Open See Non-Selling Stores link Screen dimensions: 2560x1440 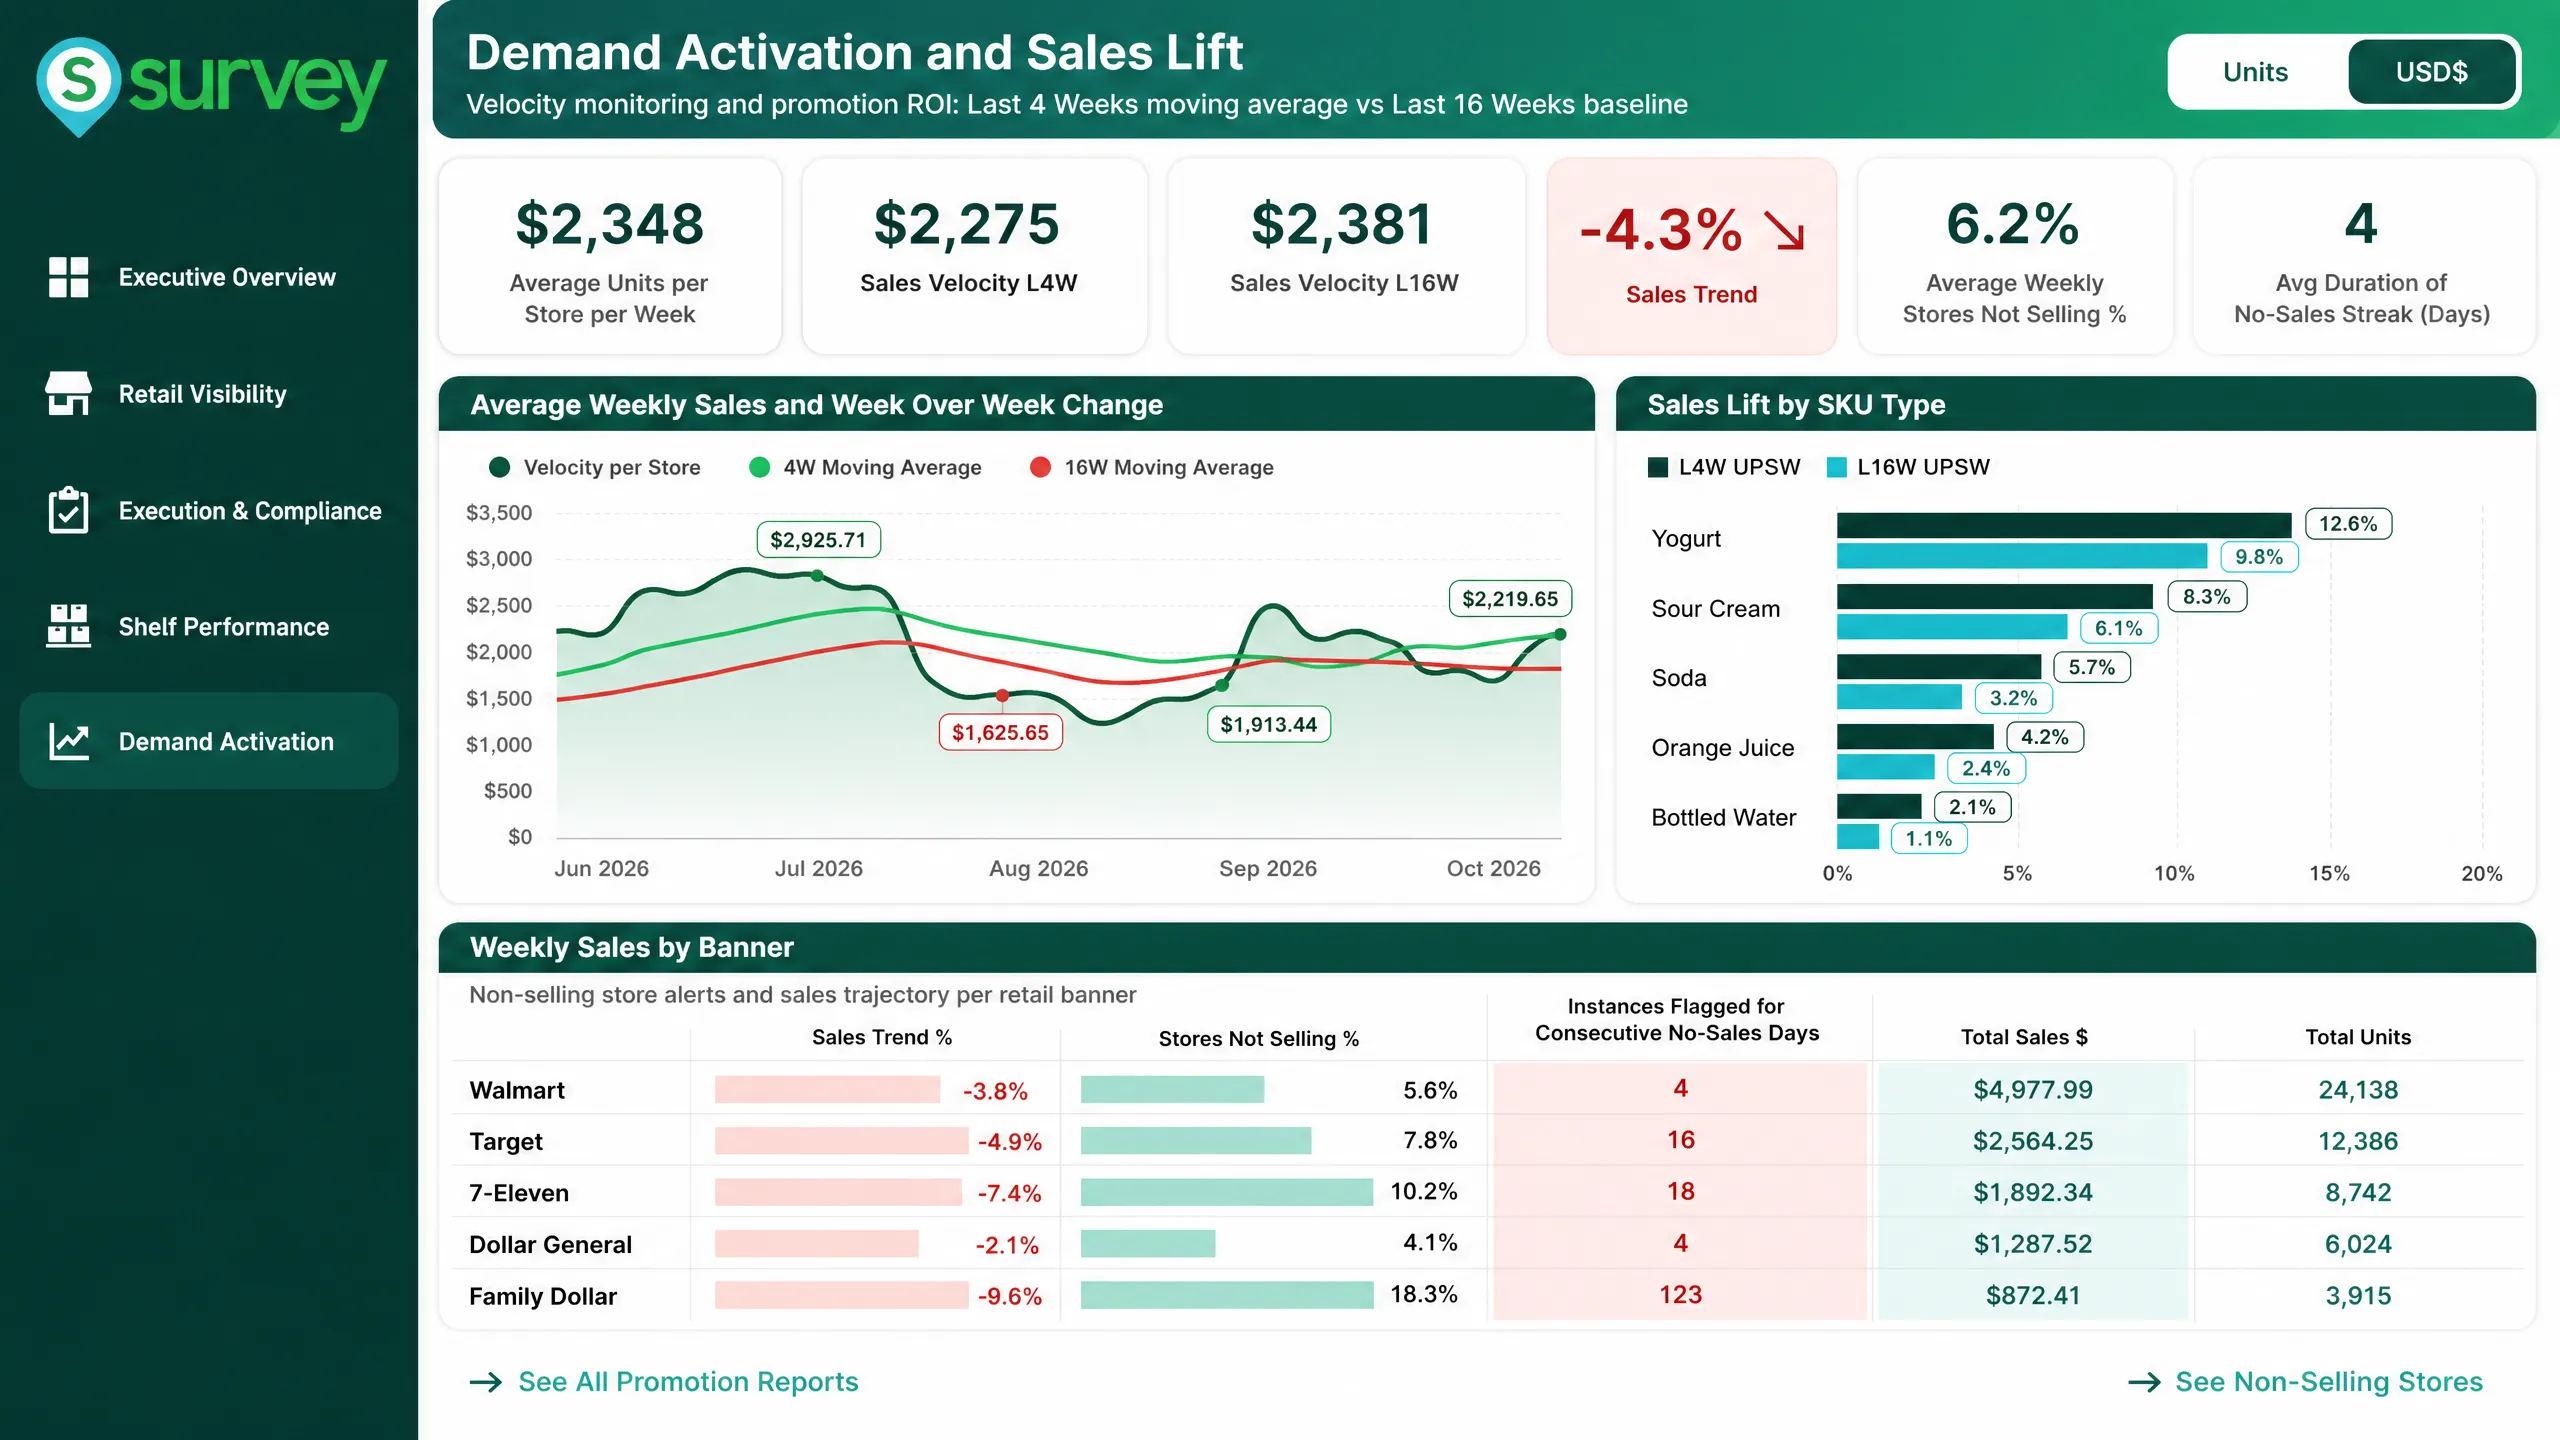[2329, 1382]
